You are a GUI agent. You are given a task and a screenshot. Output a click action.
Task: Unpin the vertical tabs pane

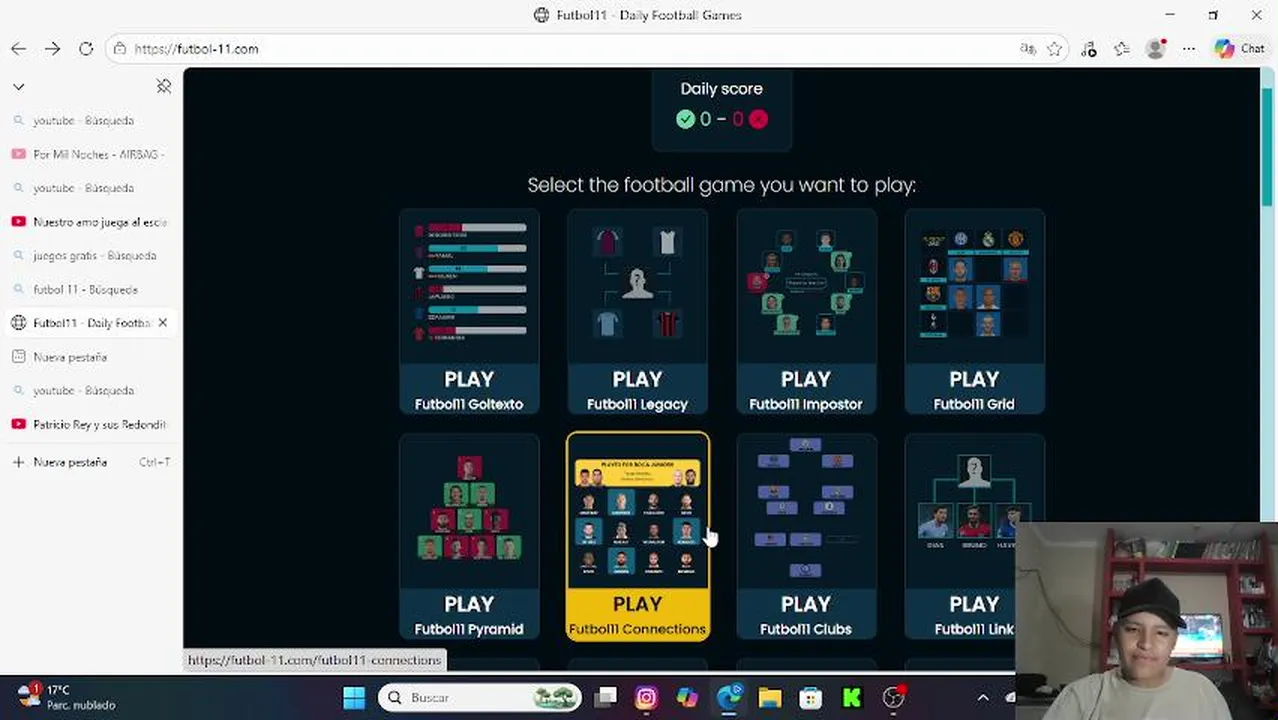click(x=164, y=87)
